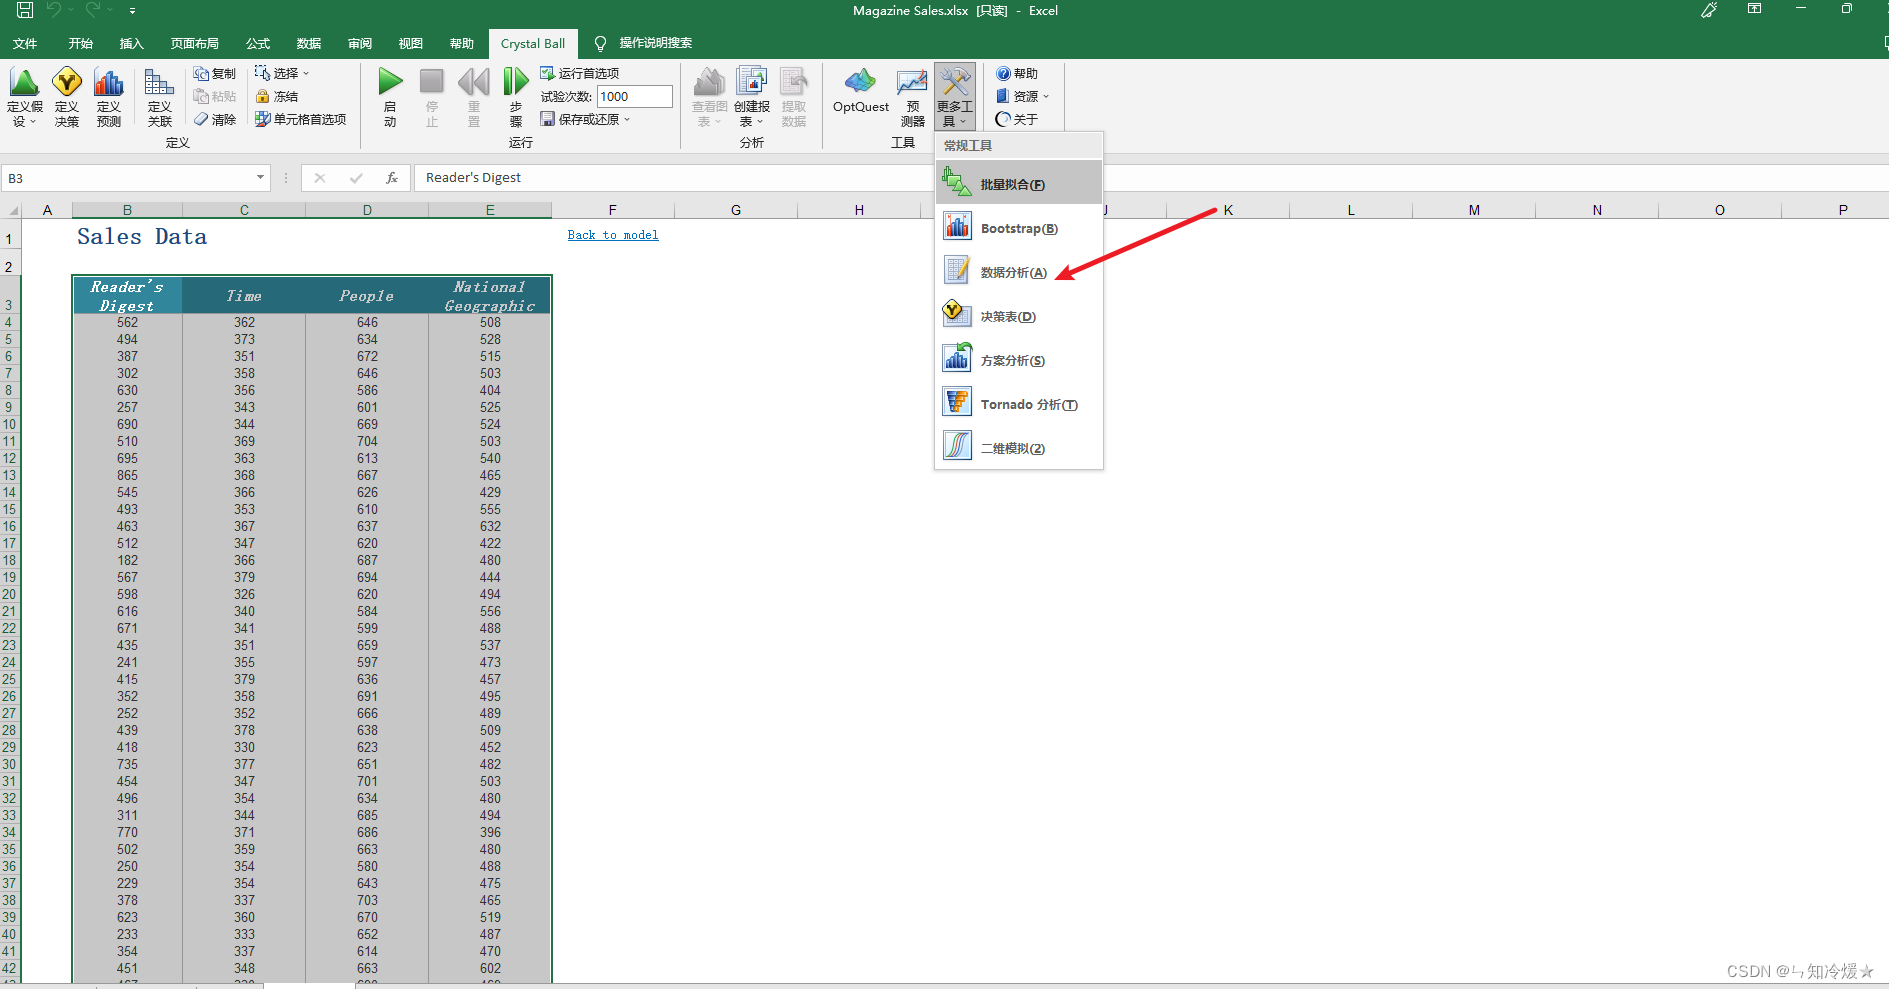The height and width of the screenshot is (989, 1889).
Task: Click the Reader's Digest header cell
Action: 127,296
